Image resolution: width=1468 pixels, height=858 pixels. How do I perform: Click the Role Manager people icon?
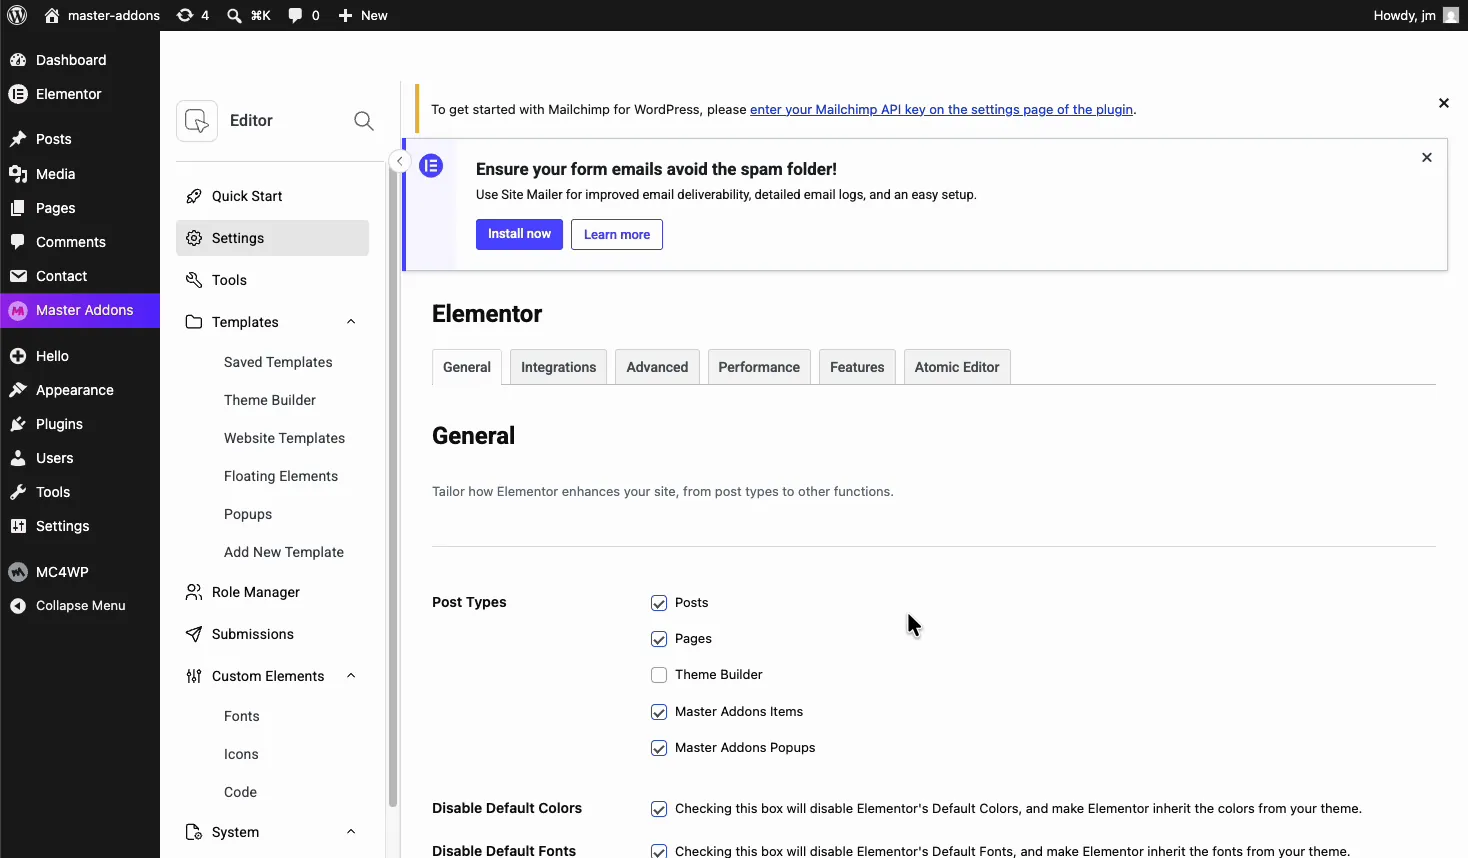click(194, 592)
